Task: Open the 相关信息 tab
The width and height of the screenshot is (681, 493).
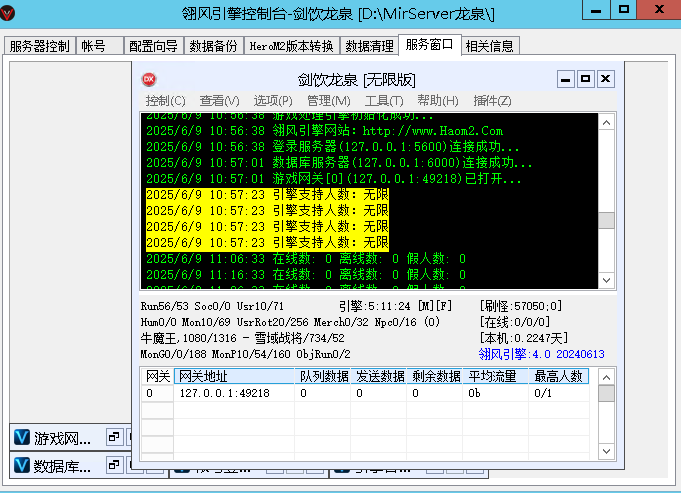Action: click(489, 46)
